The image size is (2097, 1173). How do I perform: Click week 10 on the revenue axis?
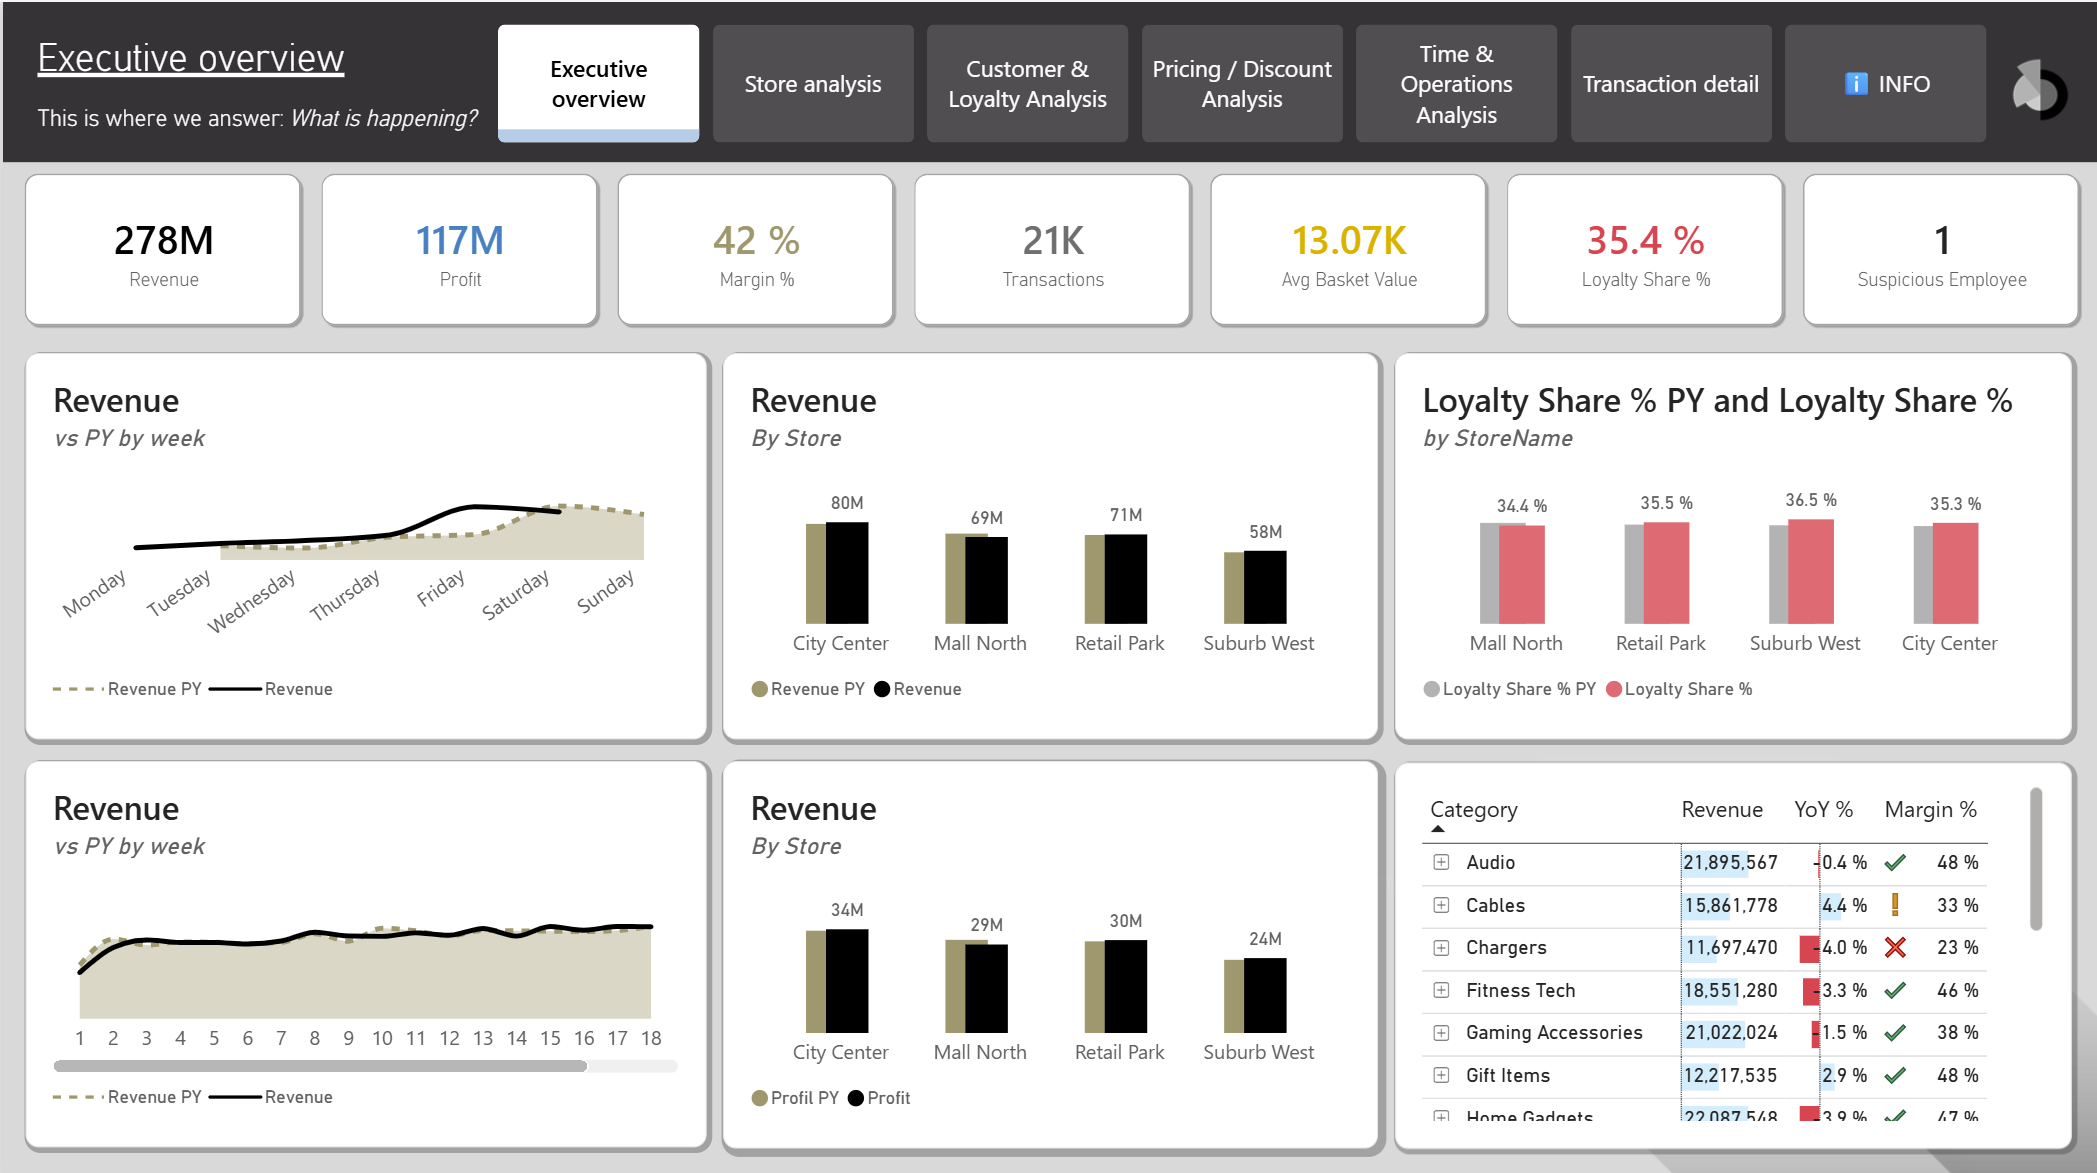tap(382, 1038)
